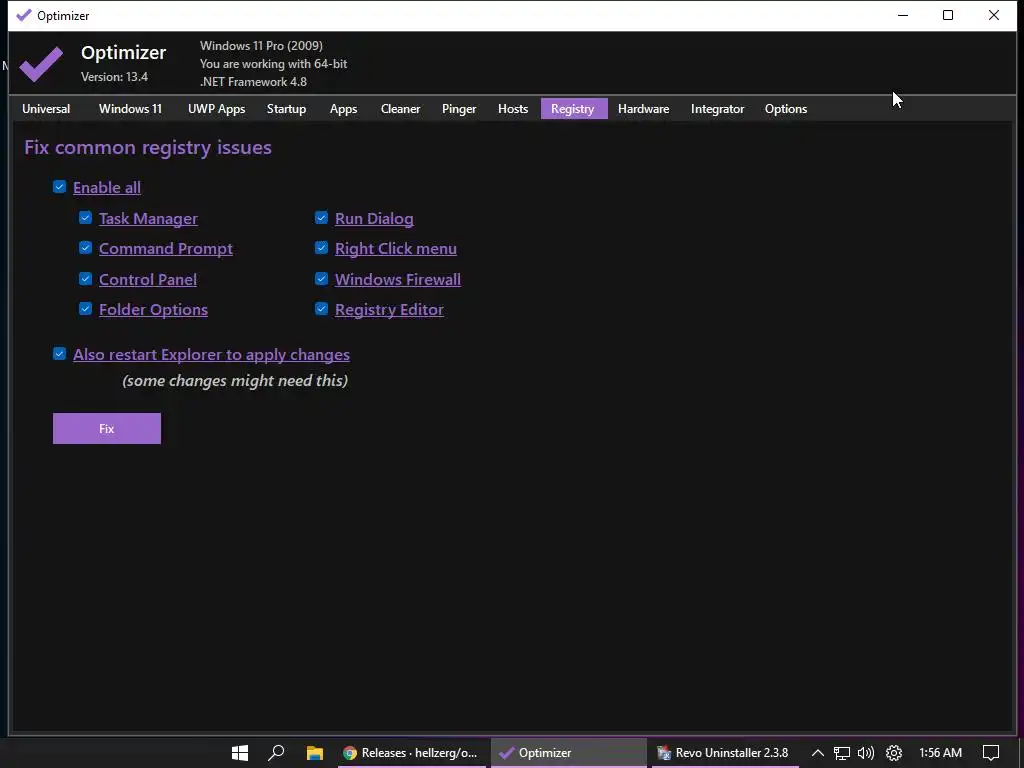Open the Windows 11 tab

(x=130, y=109)
